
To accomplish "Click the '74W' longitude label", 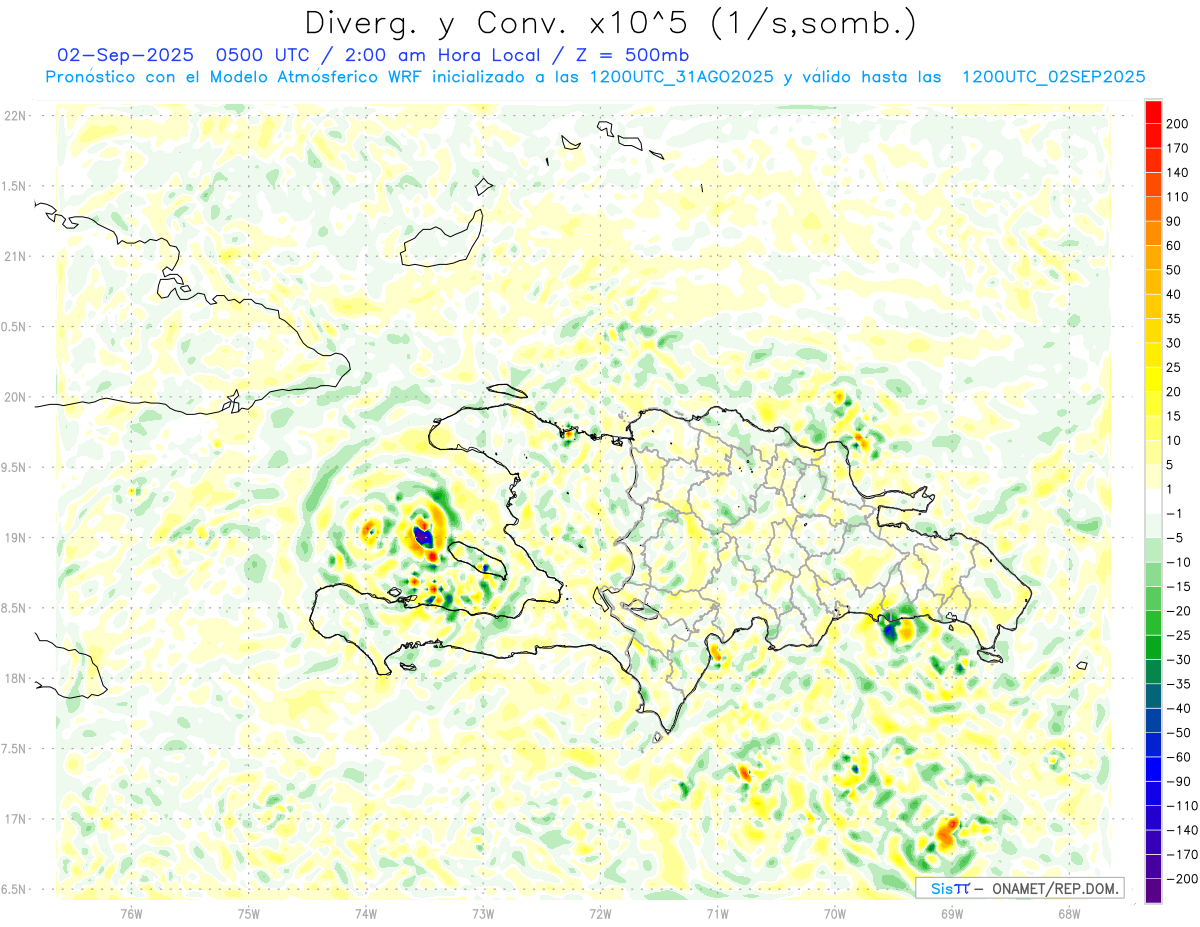I will [366, 914].
